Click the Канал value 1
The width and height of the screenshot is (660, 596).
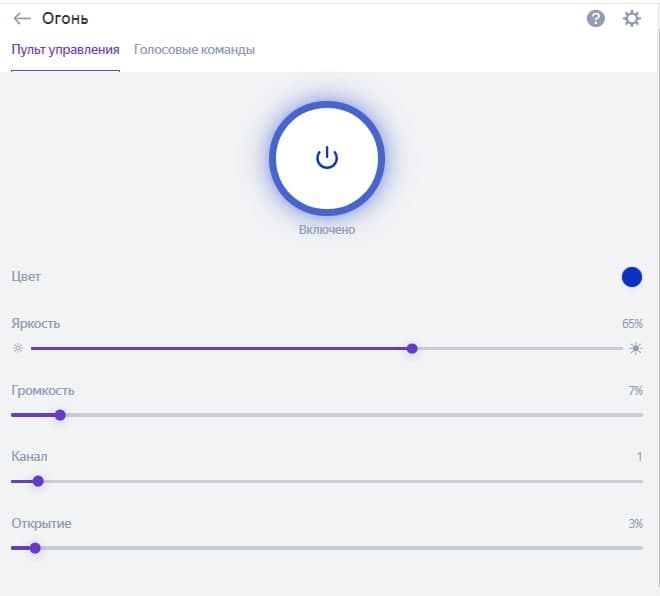pyautogui.click(x=639, y=457)
